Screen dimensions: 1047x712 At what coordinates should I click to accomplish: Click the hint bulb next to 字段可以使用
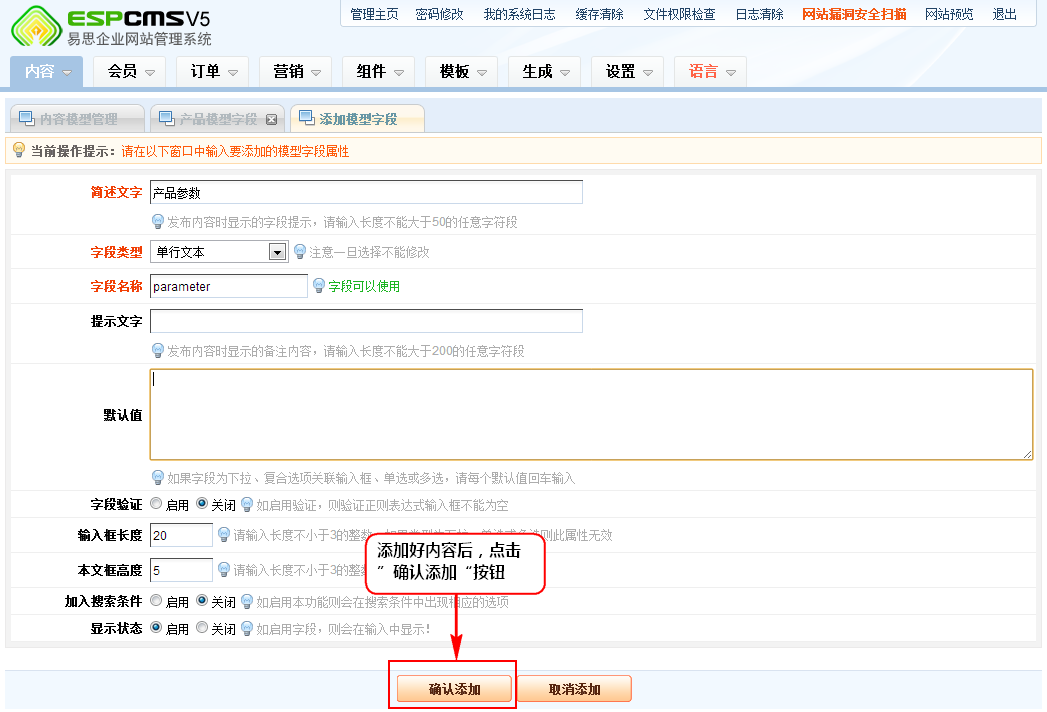pyautogui.click(x=319, y=286)
